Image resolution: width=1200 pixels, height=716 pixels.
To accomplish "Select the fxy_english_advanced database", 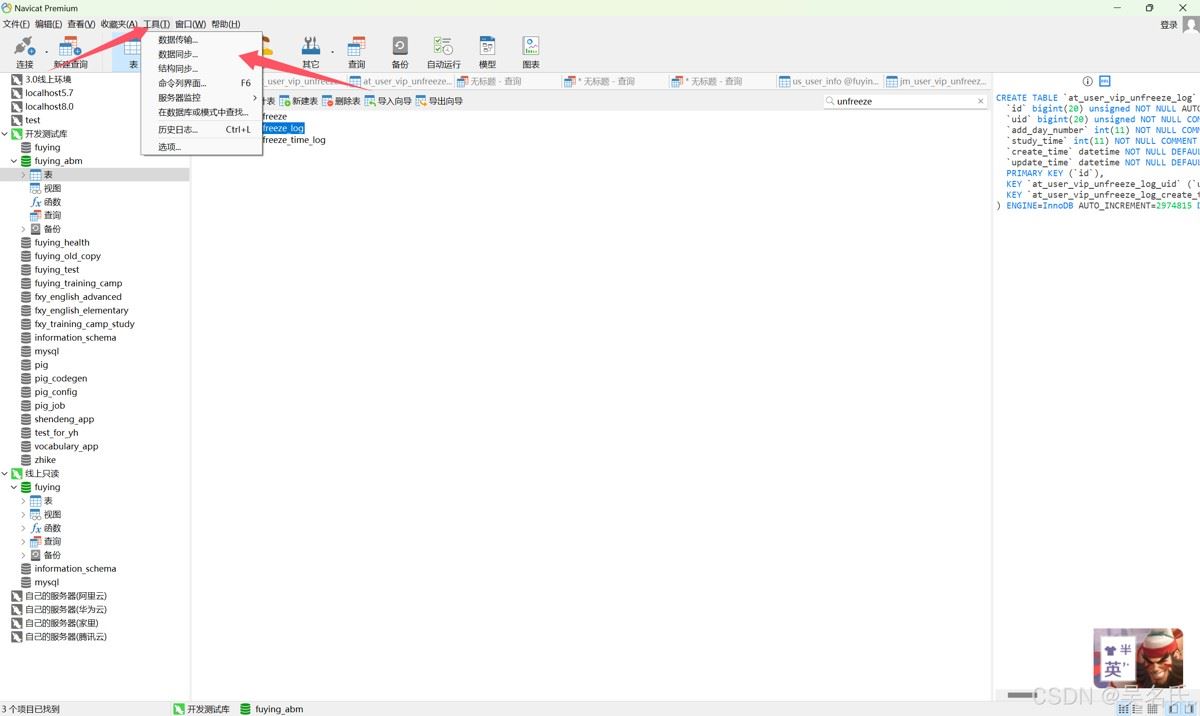I will [78, 297].
